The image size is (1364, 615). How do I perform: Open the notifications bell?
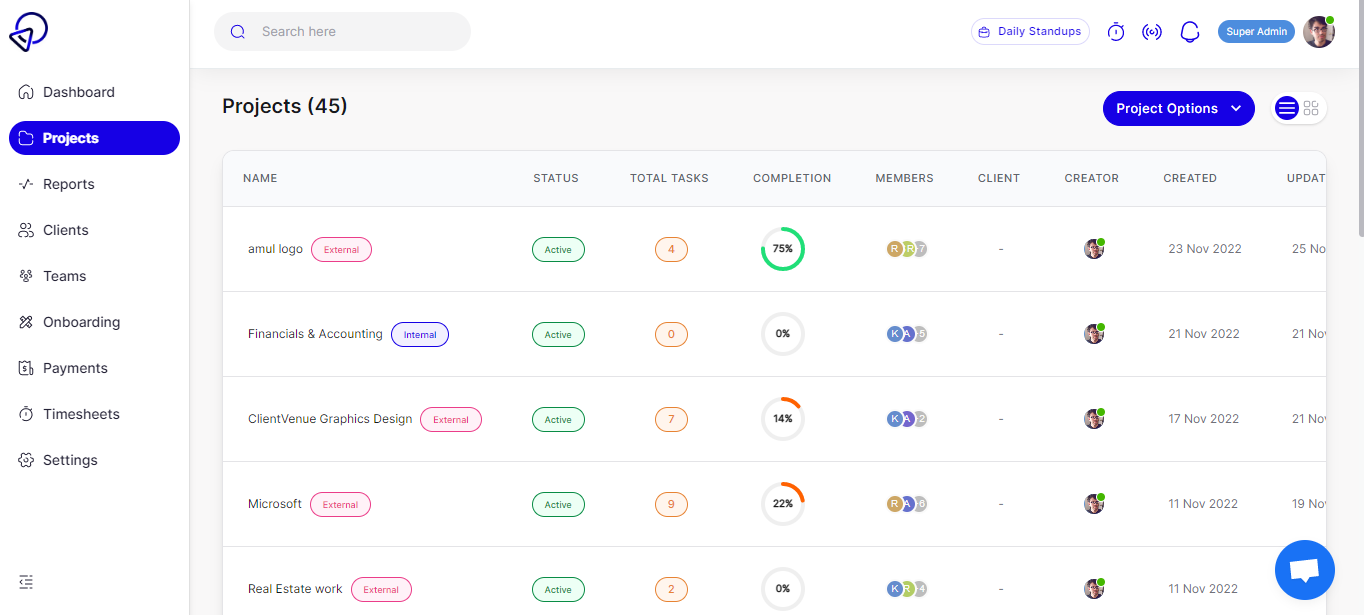1189,31
